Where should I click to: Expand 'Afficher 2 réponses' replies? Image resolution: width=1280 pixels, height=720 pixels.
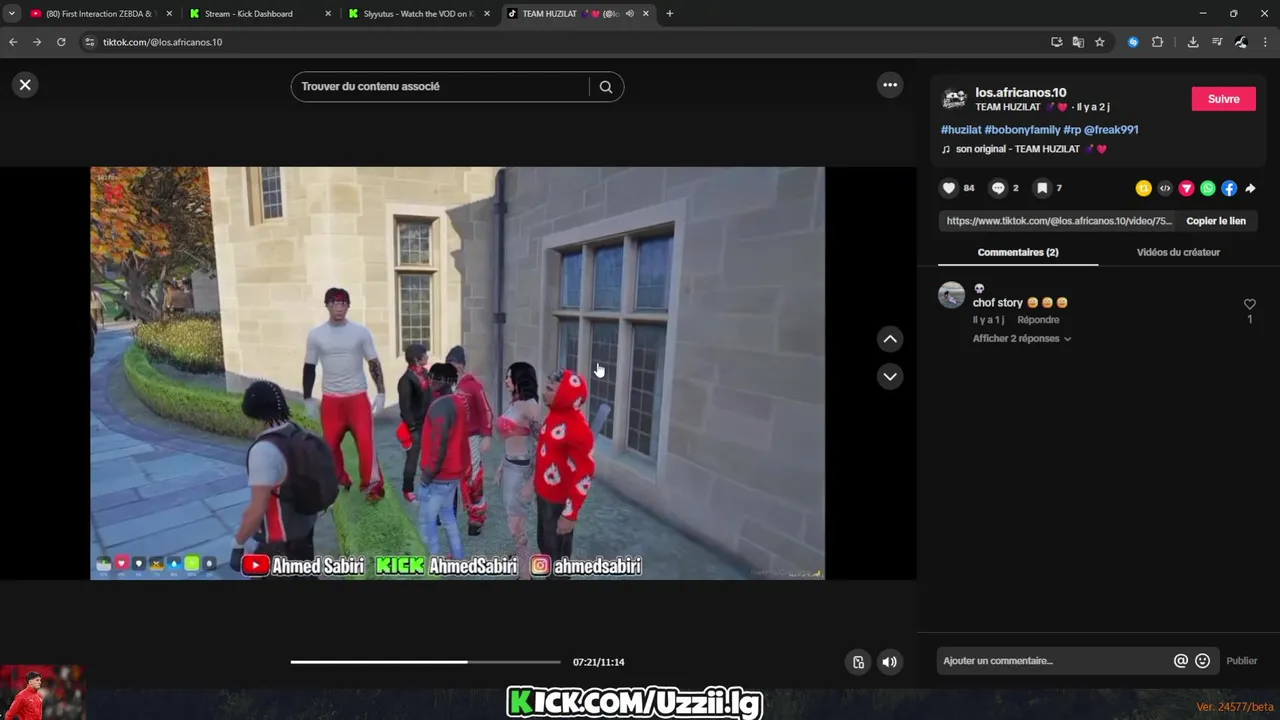(x=1022, y=339)
